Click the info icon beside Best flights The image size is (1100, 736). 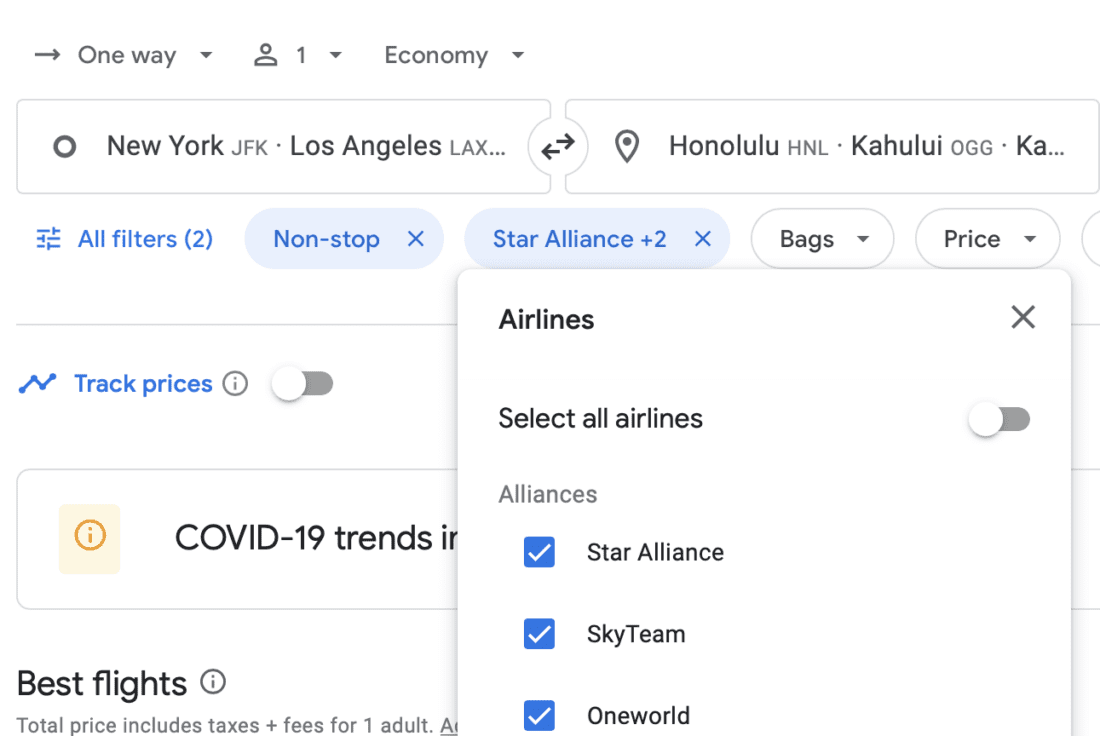(x=213, y=682)
